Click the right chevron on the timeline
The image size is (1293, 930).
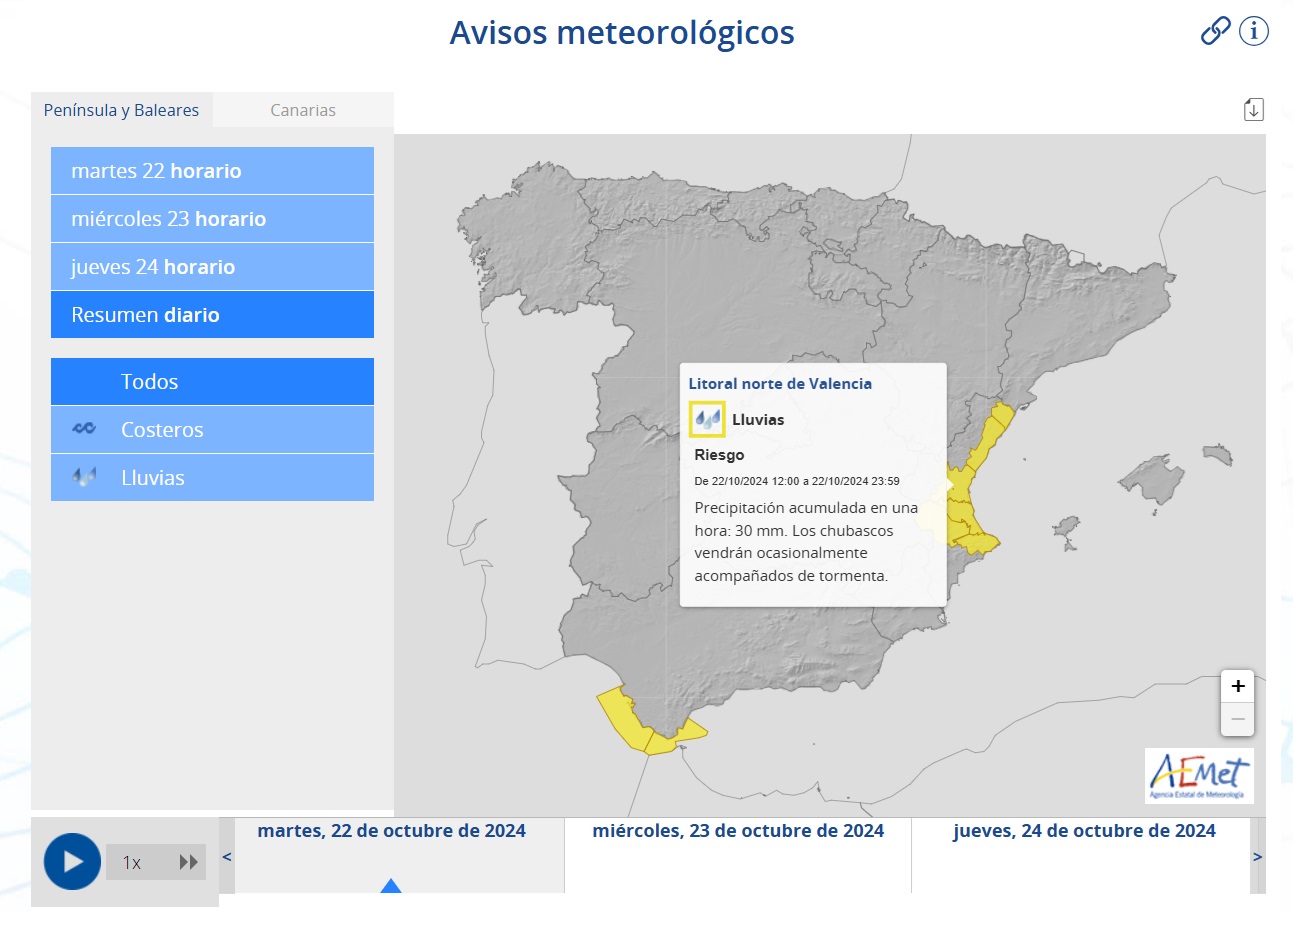pos(1258,857)
